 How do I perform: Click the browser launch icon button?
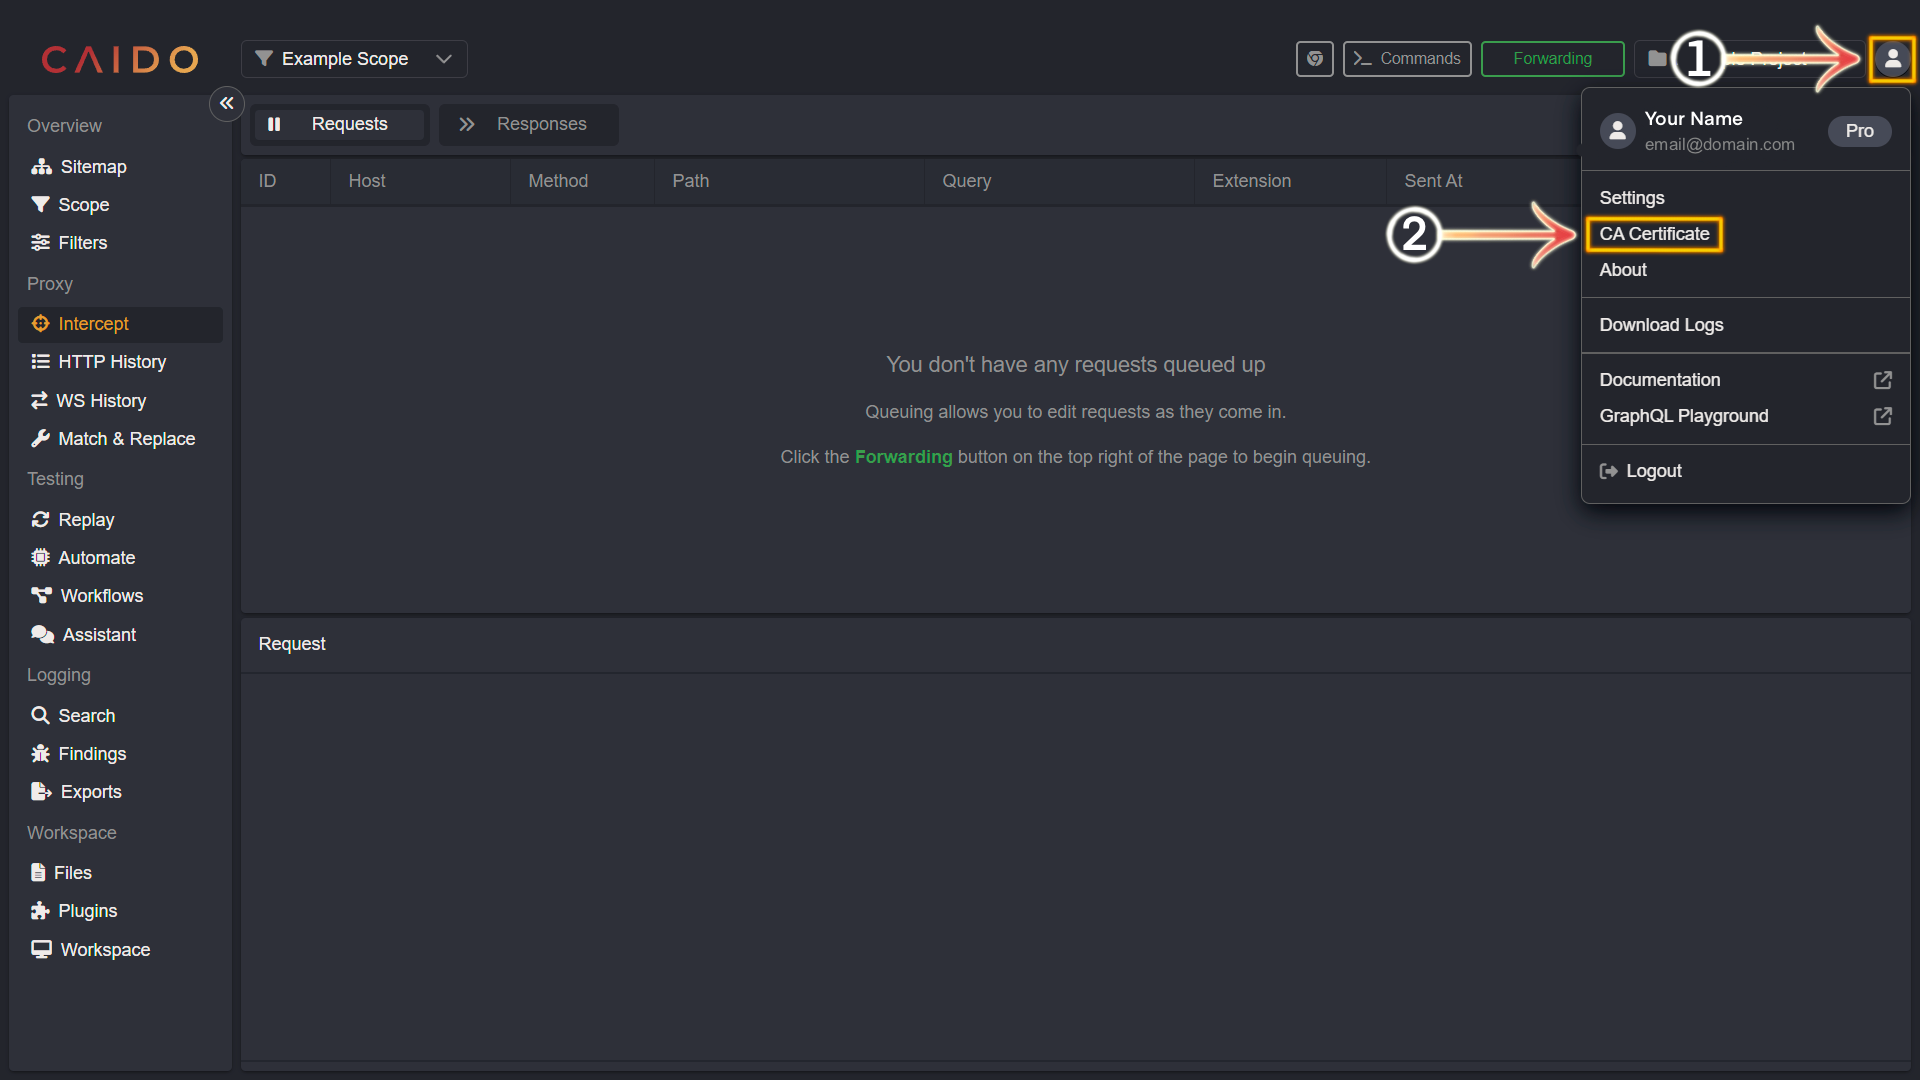(x=1314, y=59)
